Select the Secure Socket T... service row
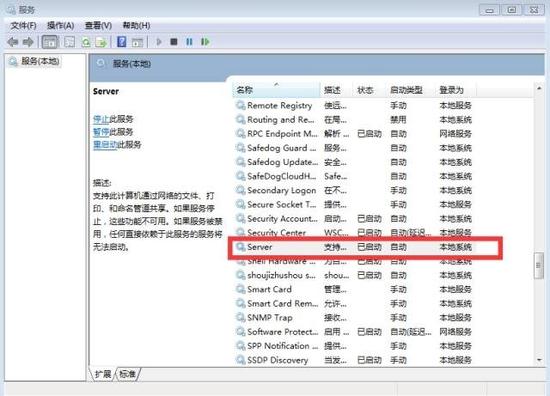 354,204
